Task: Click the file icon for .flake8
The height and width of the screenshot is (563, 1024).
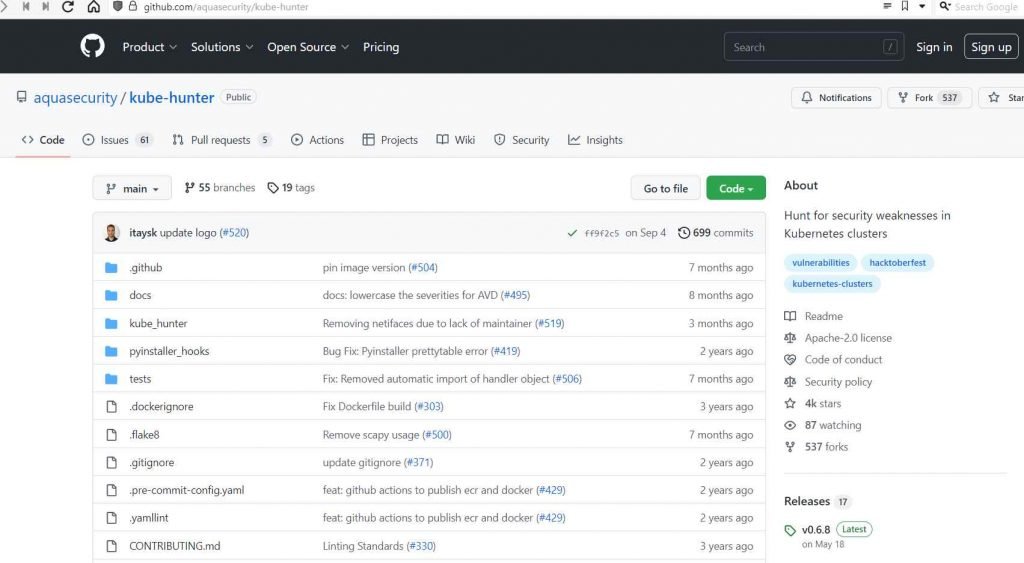Action: tap(112, 434)
